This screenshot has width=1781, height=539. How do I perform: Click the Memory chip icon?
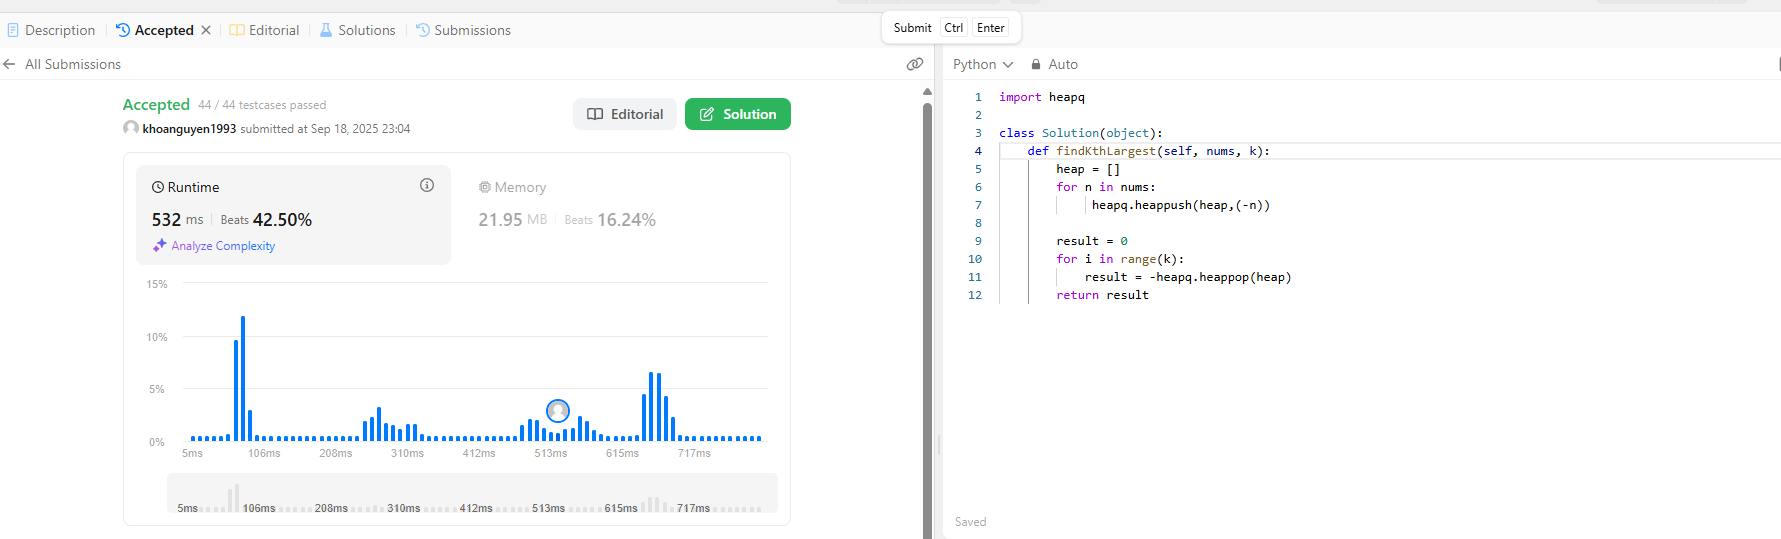(x=485, y=187)
